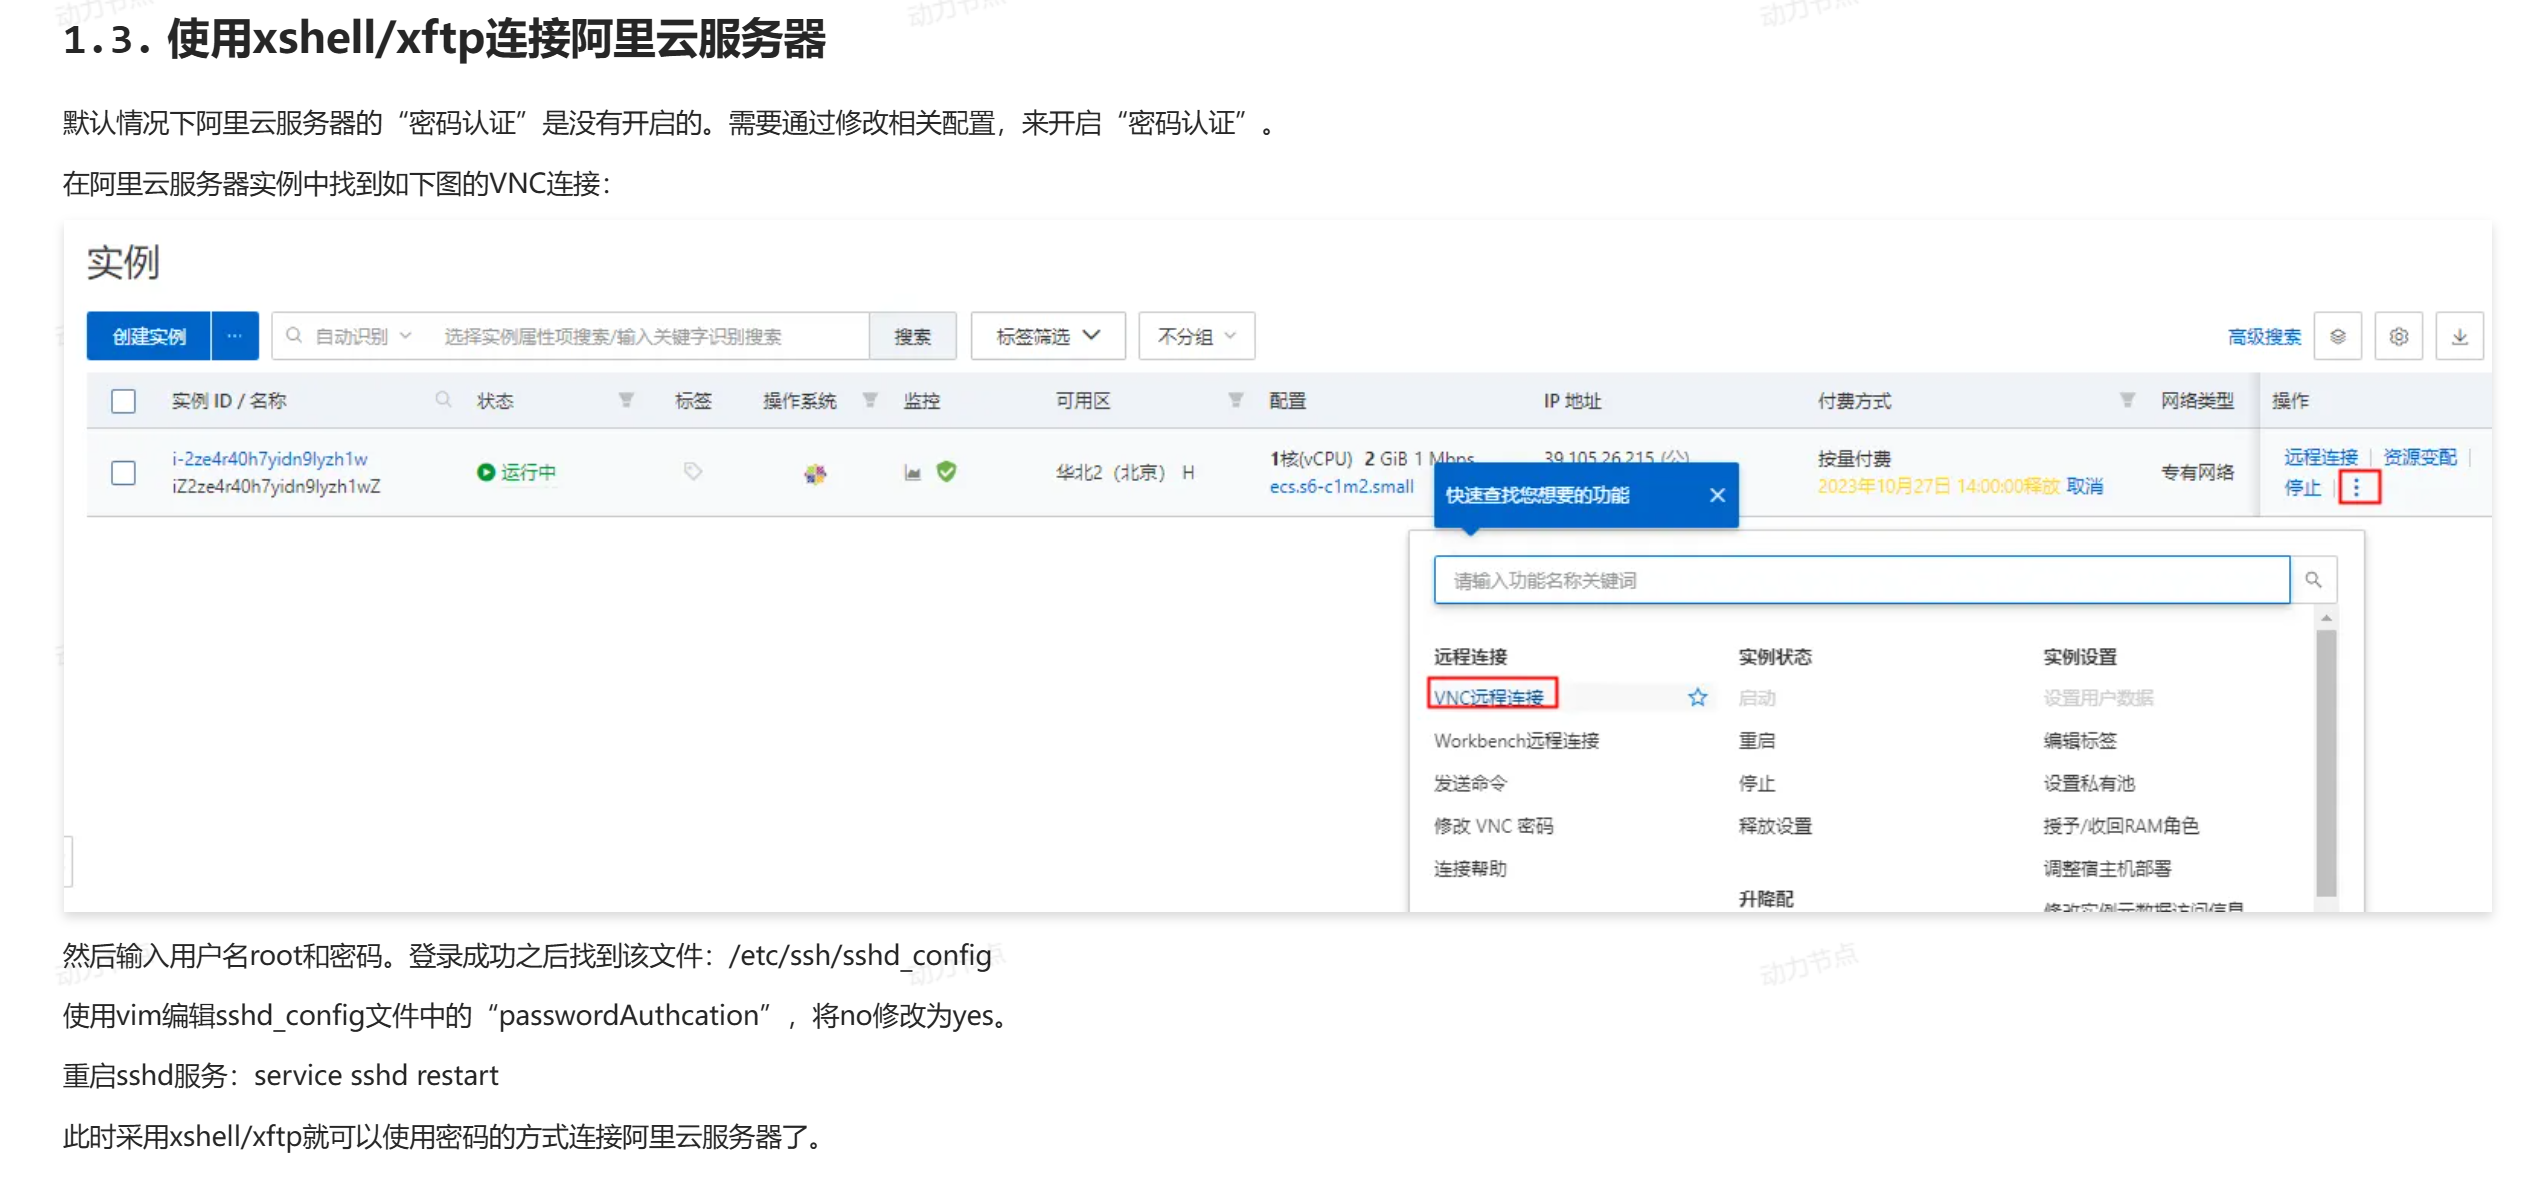Select 修改 VNC 密码 menu item
This screenshot has width=2544, height=1194.
click(1493, 826)
